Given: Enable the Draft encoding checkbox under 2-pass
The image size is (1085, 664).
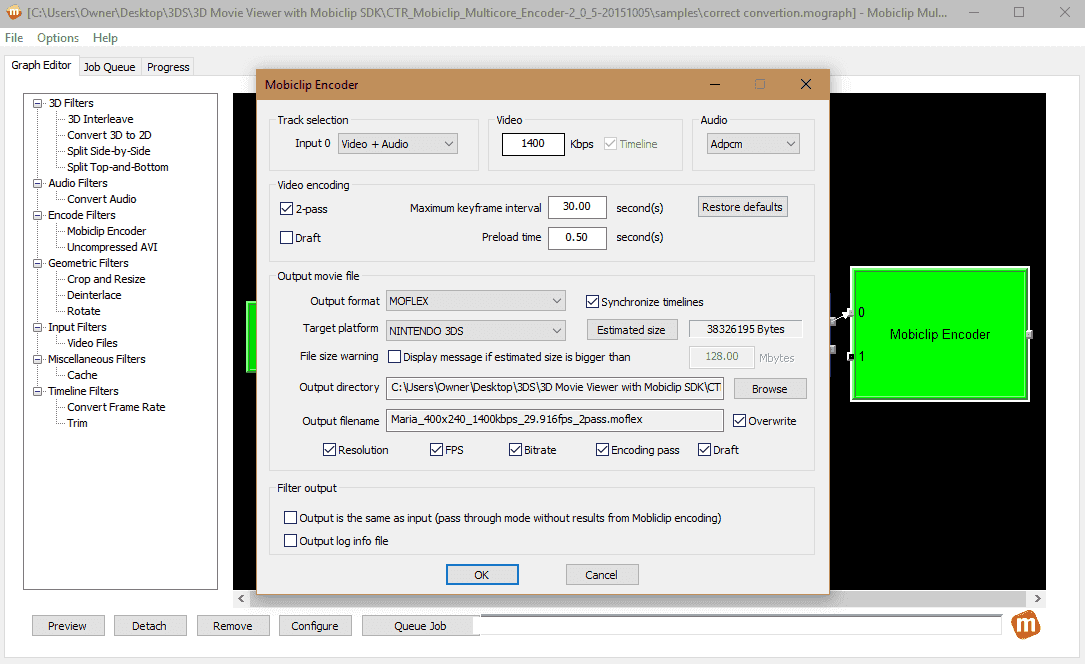Looking at the screenshot, I should point(286,237).
